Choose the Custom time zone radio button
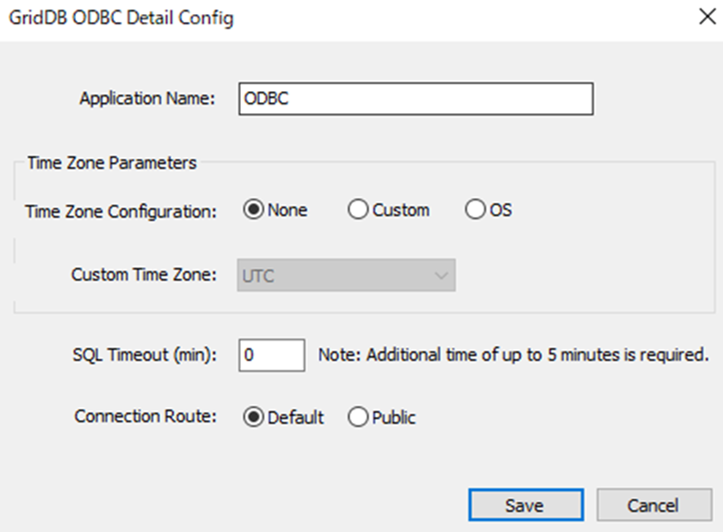 [x=357, y=211]
